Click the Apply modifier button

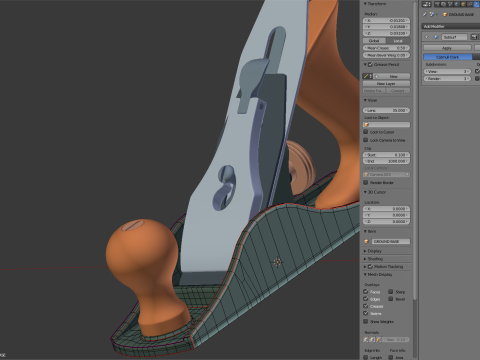(448, 48)
